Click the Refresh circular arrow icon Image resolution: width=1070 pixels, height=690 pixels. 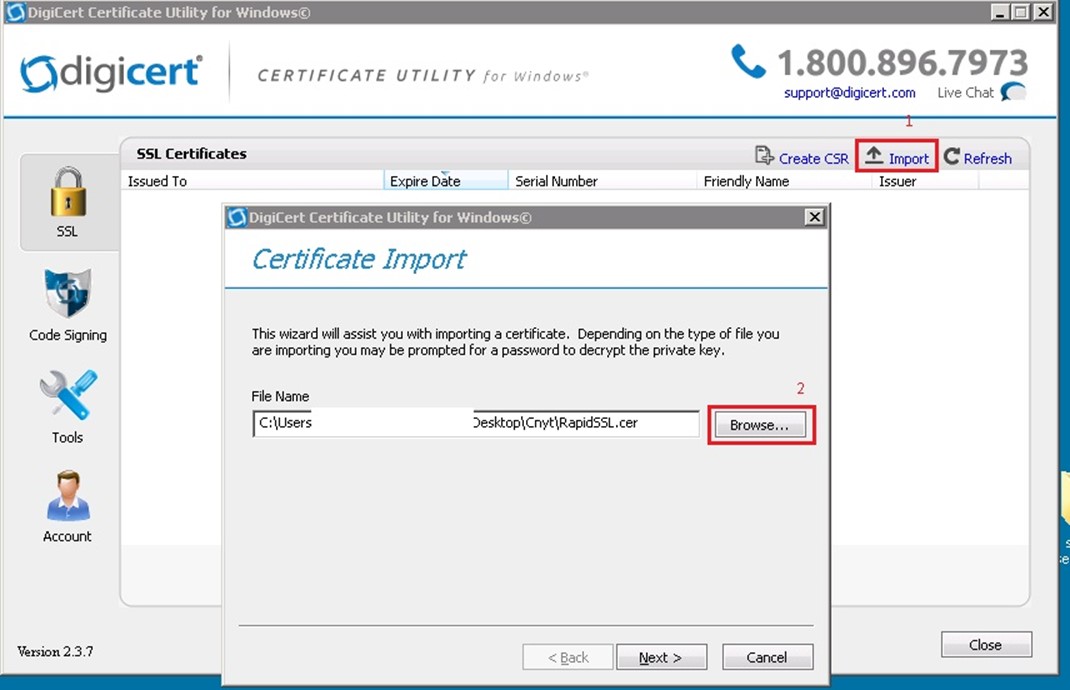tap(951, 157)
